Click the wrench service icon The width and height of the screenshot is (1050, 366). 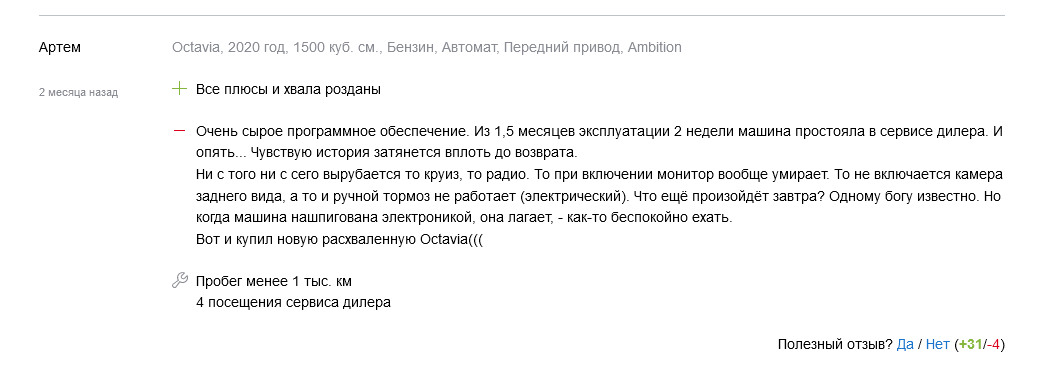(179, 280)
